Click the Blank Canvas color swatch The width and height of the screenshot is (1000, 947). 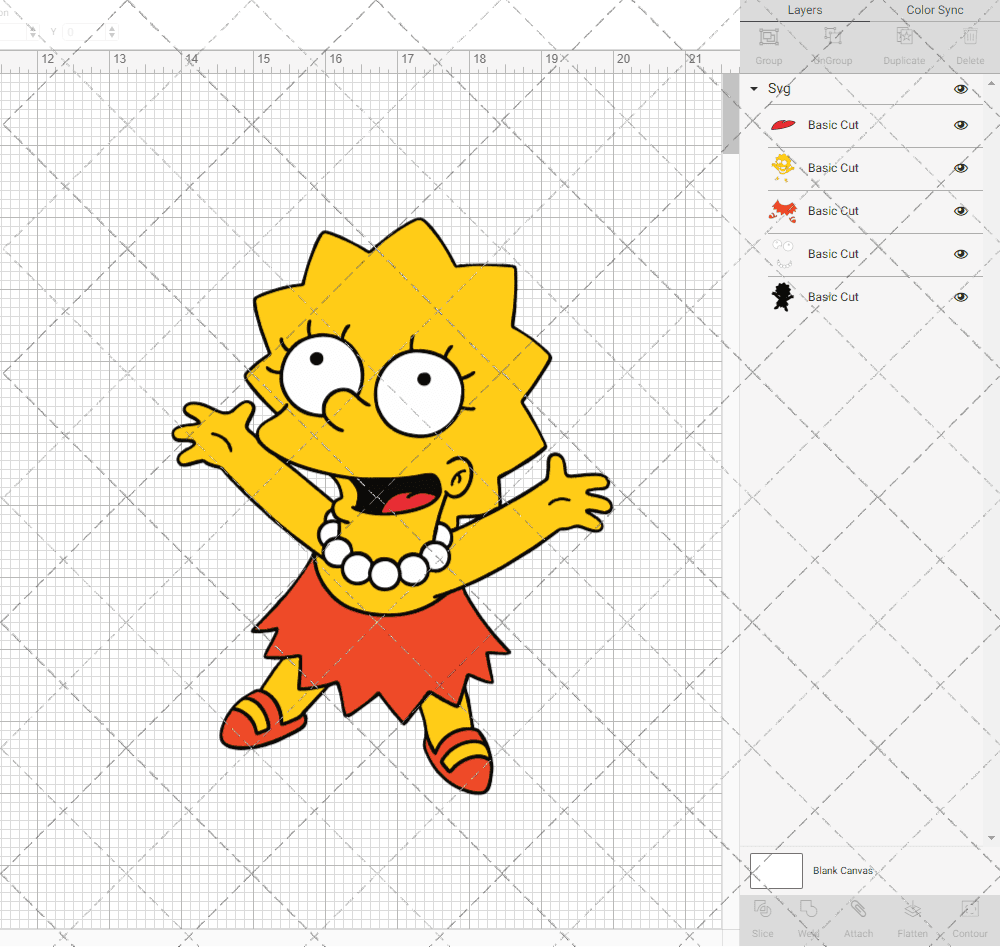tap(776, 870)
